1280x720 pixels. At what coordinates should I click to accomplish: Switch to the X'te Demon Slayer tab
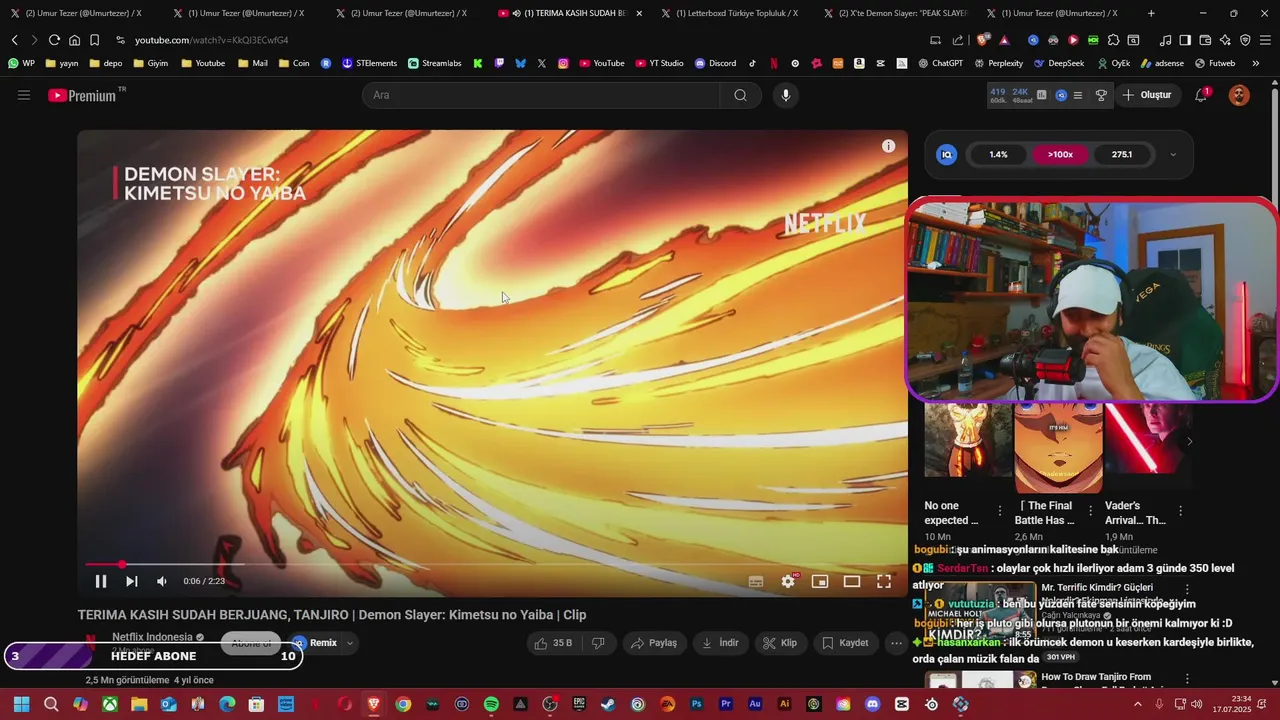click(900, 13)
